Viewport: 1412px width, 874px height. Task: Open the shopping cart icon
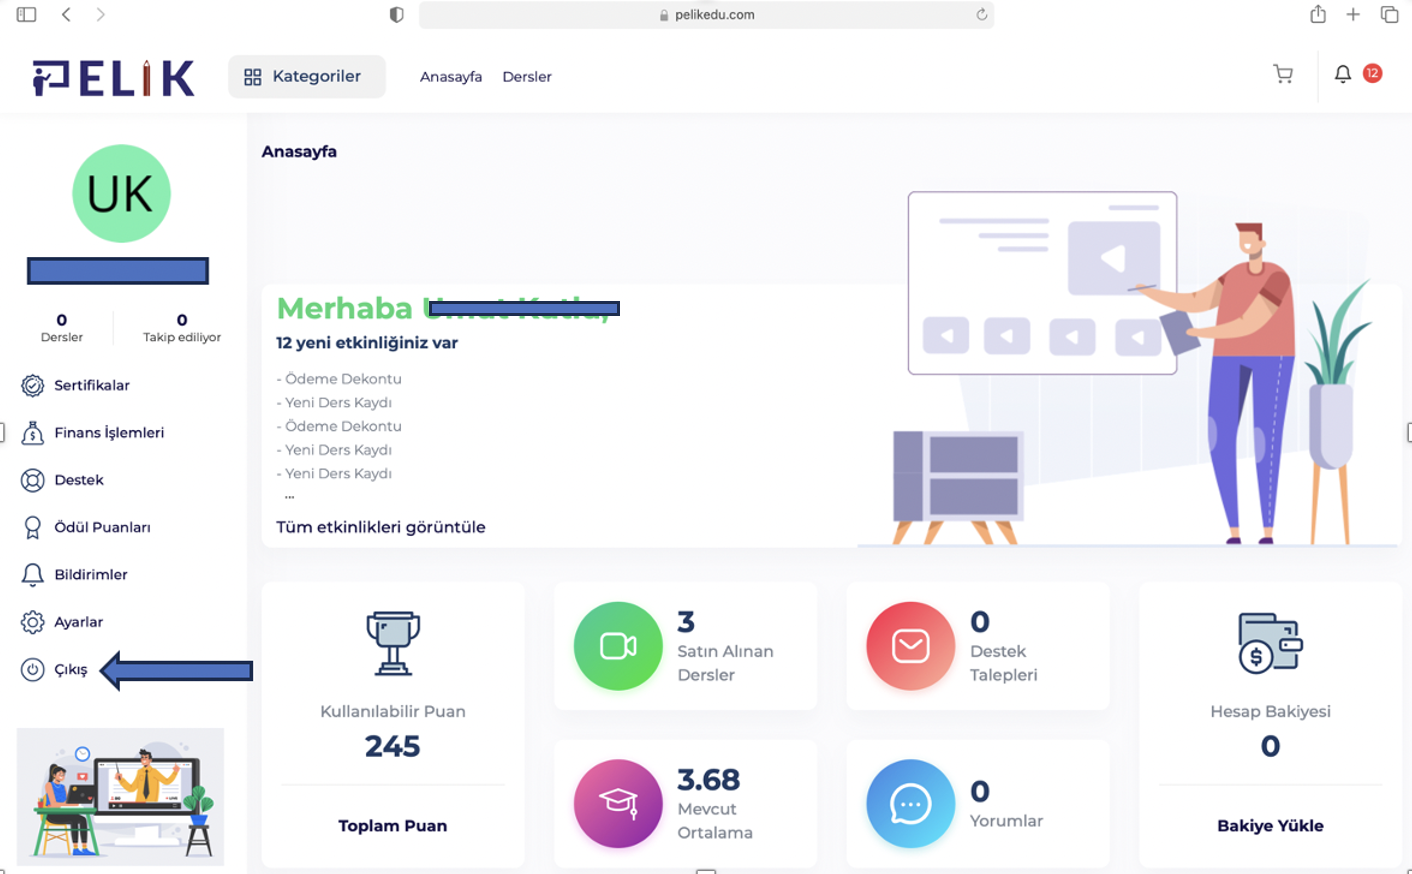coord(1283,74)
